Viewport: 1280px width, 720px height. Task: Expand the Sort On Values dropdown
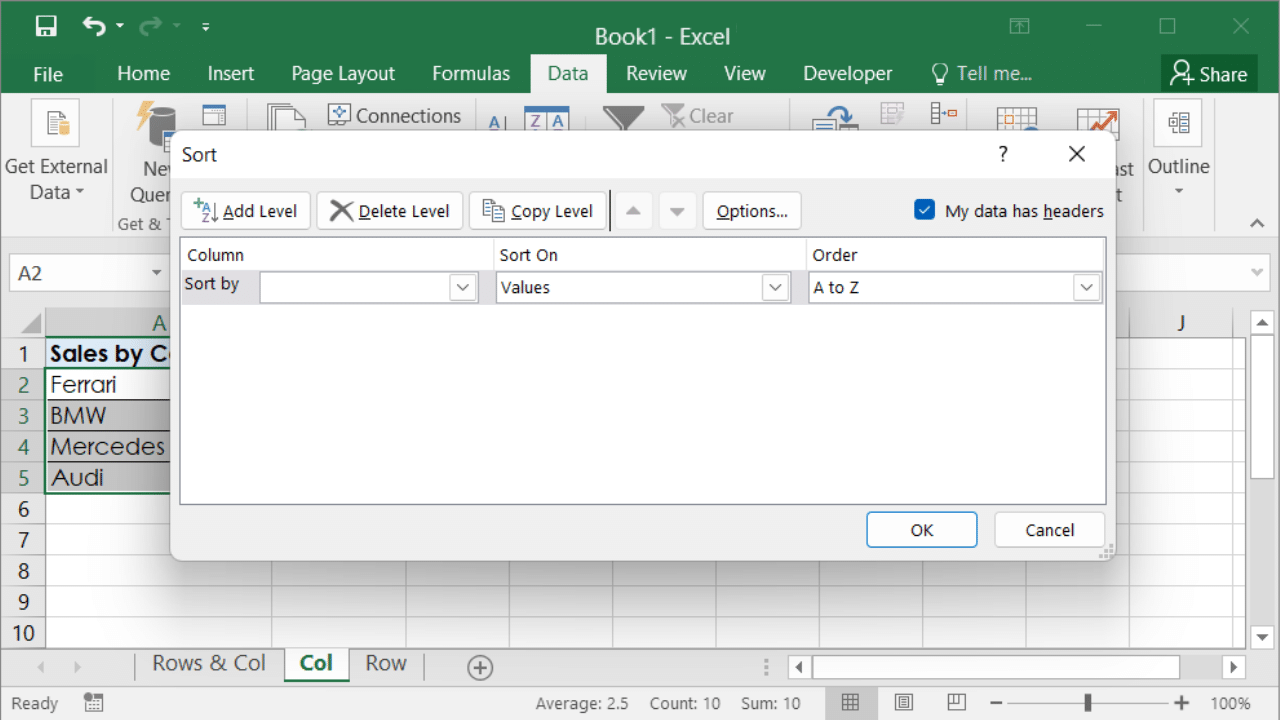pos(775,288)
